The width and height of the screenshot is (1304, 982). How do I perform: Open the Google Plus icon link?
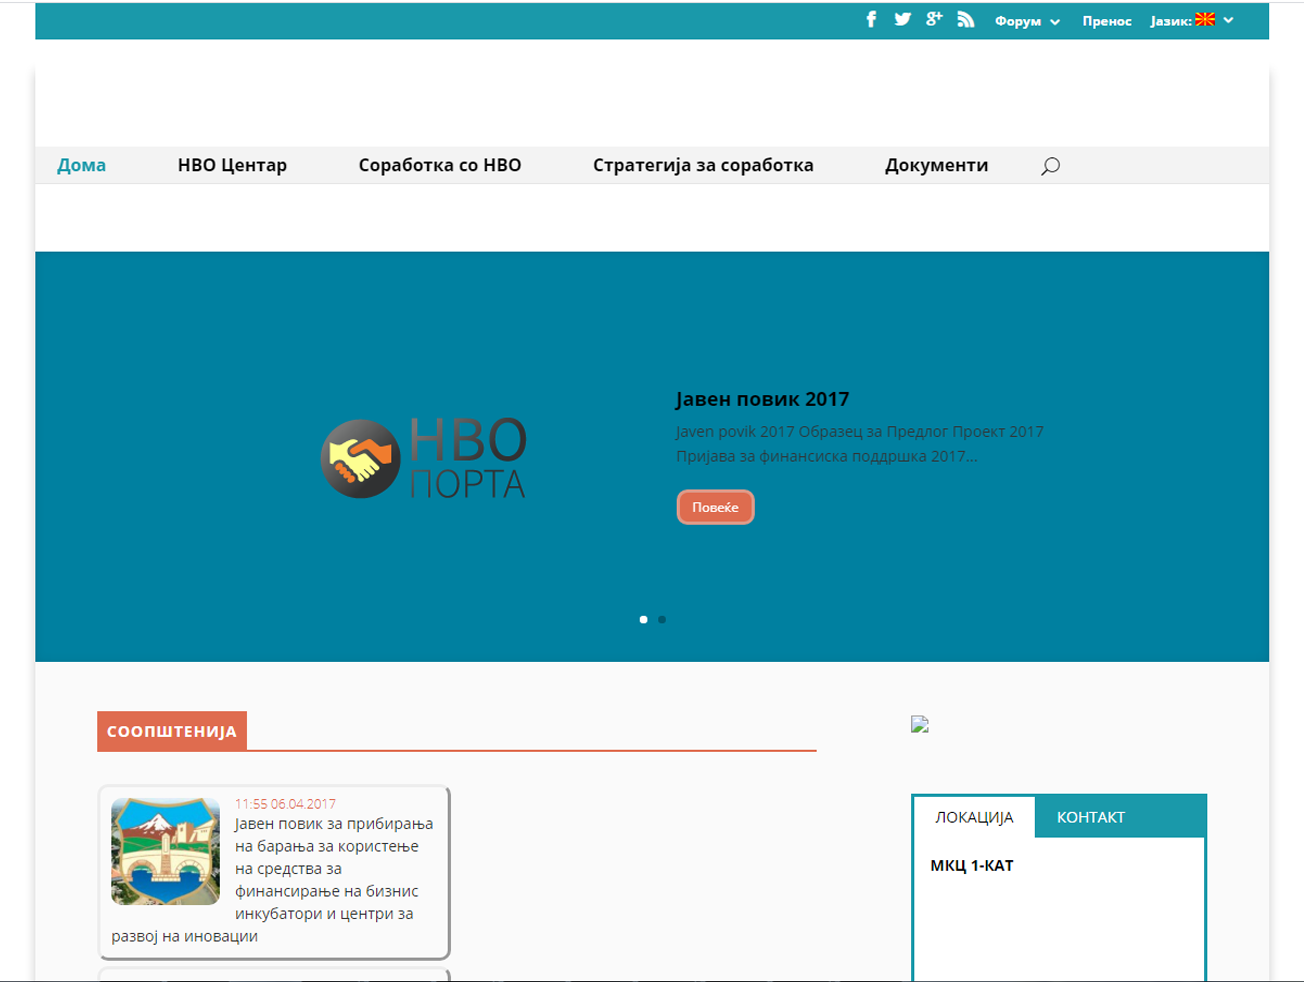click(x=934, y=20)
